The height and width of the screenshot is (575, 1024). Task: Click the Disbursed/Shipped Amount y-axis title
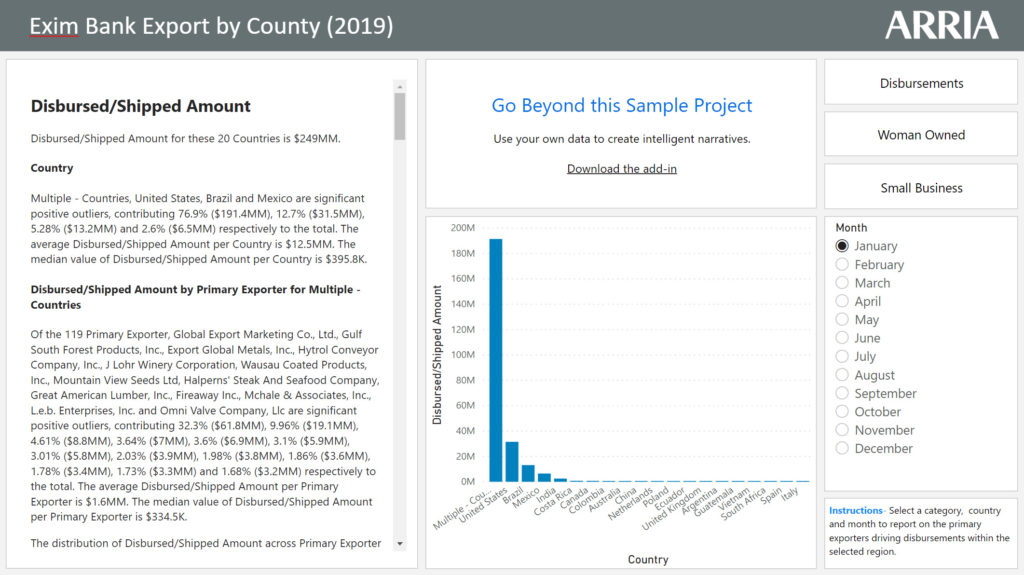(x=437, y=355)
